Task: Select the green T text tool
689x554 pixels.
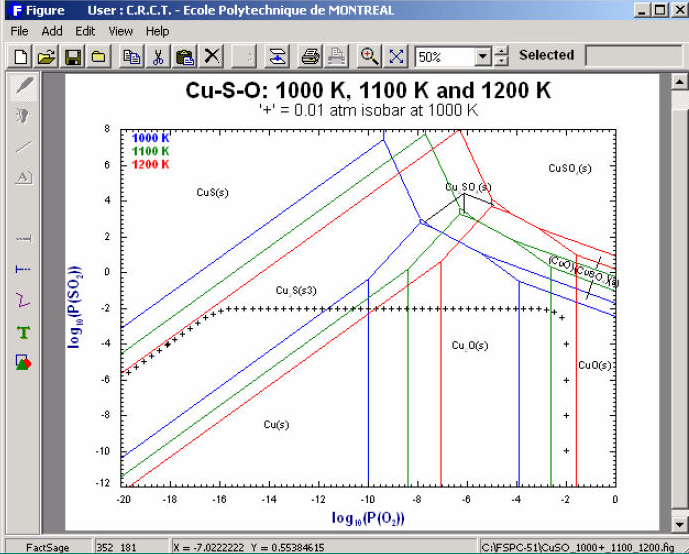Action: tap(24, 333)
